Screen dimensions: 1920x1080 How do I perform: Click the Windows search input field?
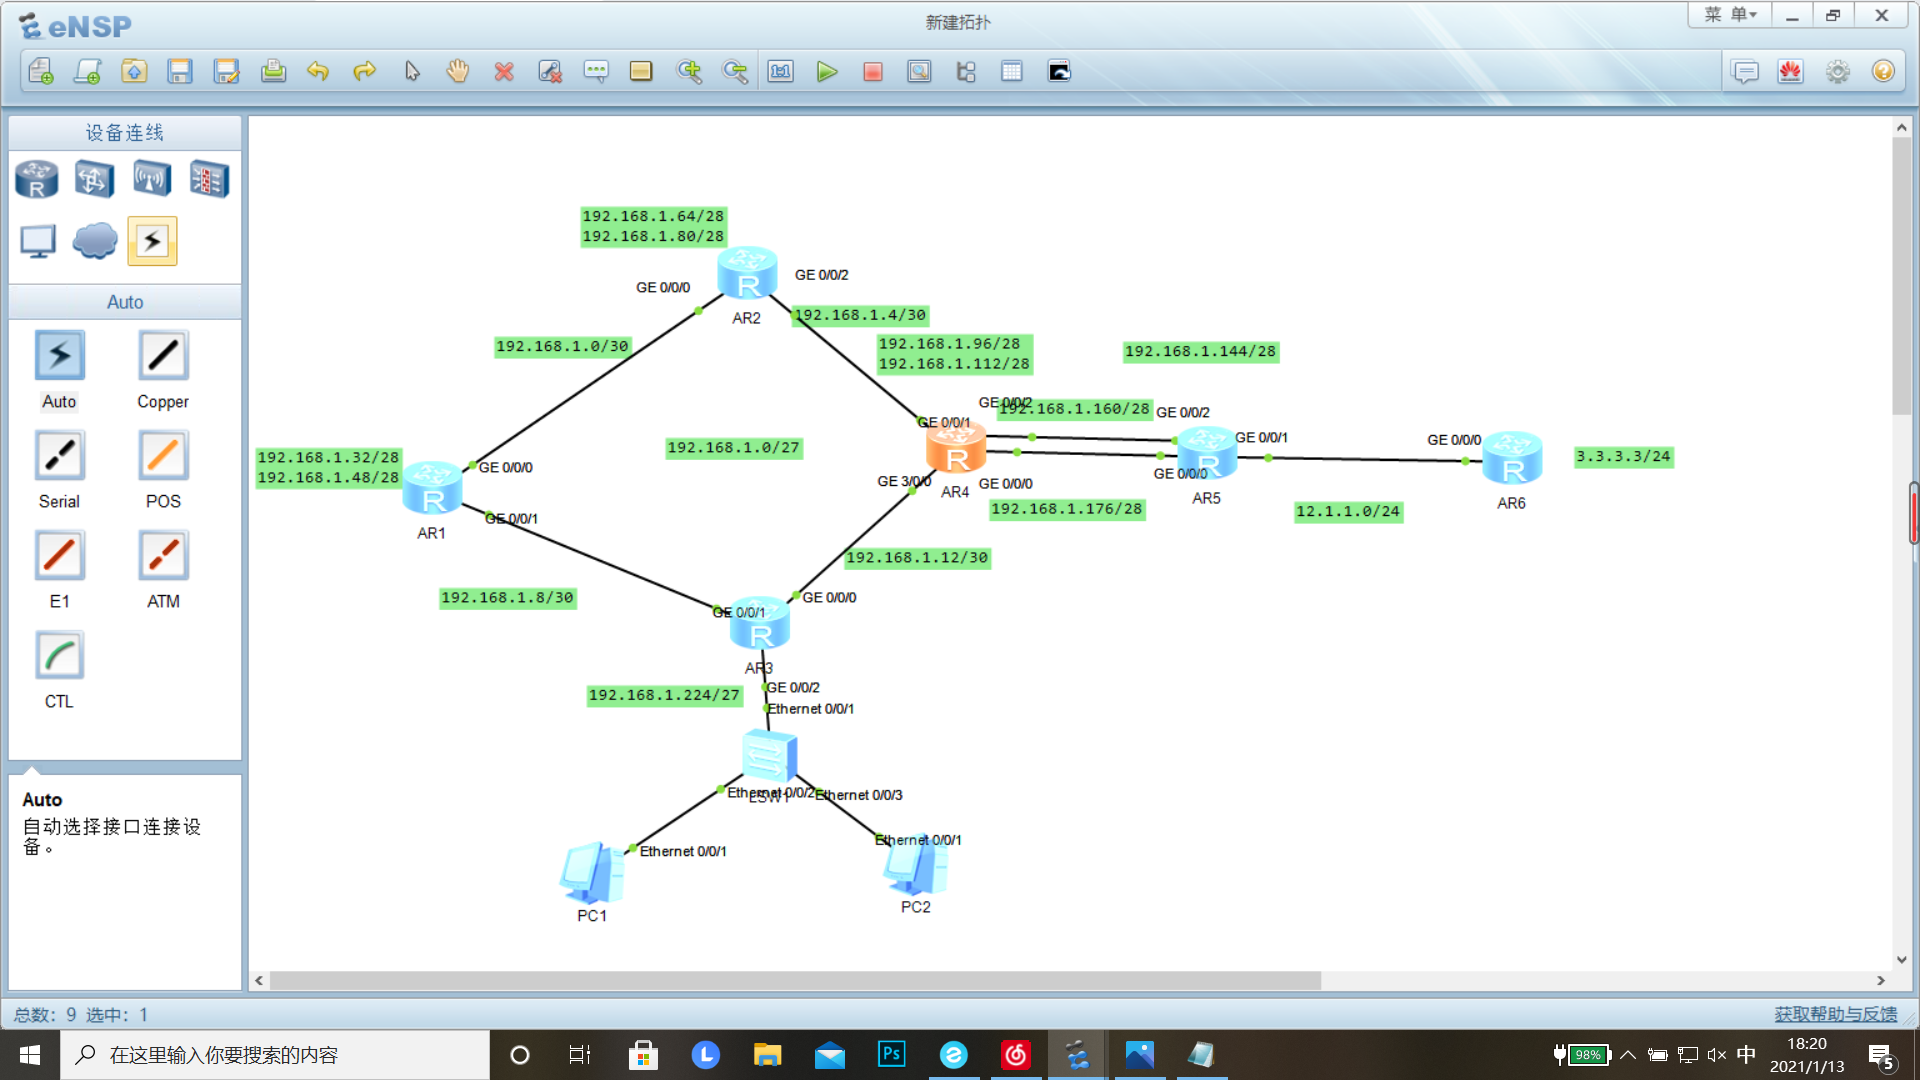click(x=275, y=1055)
